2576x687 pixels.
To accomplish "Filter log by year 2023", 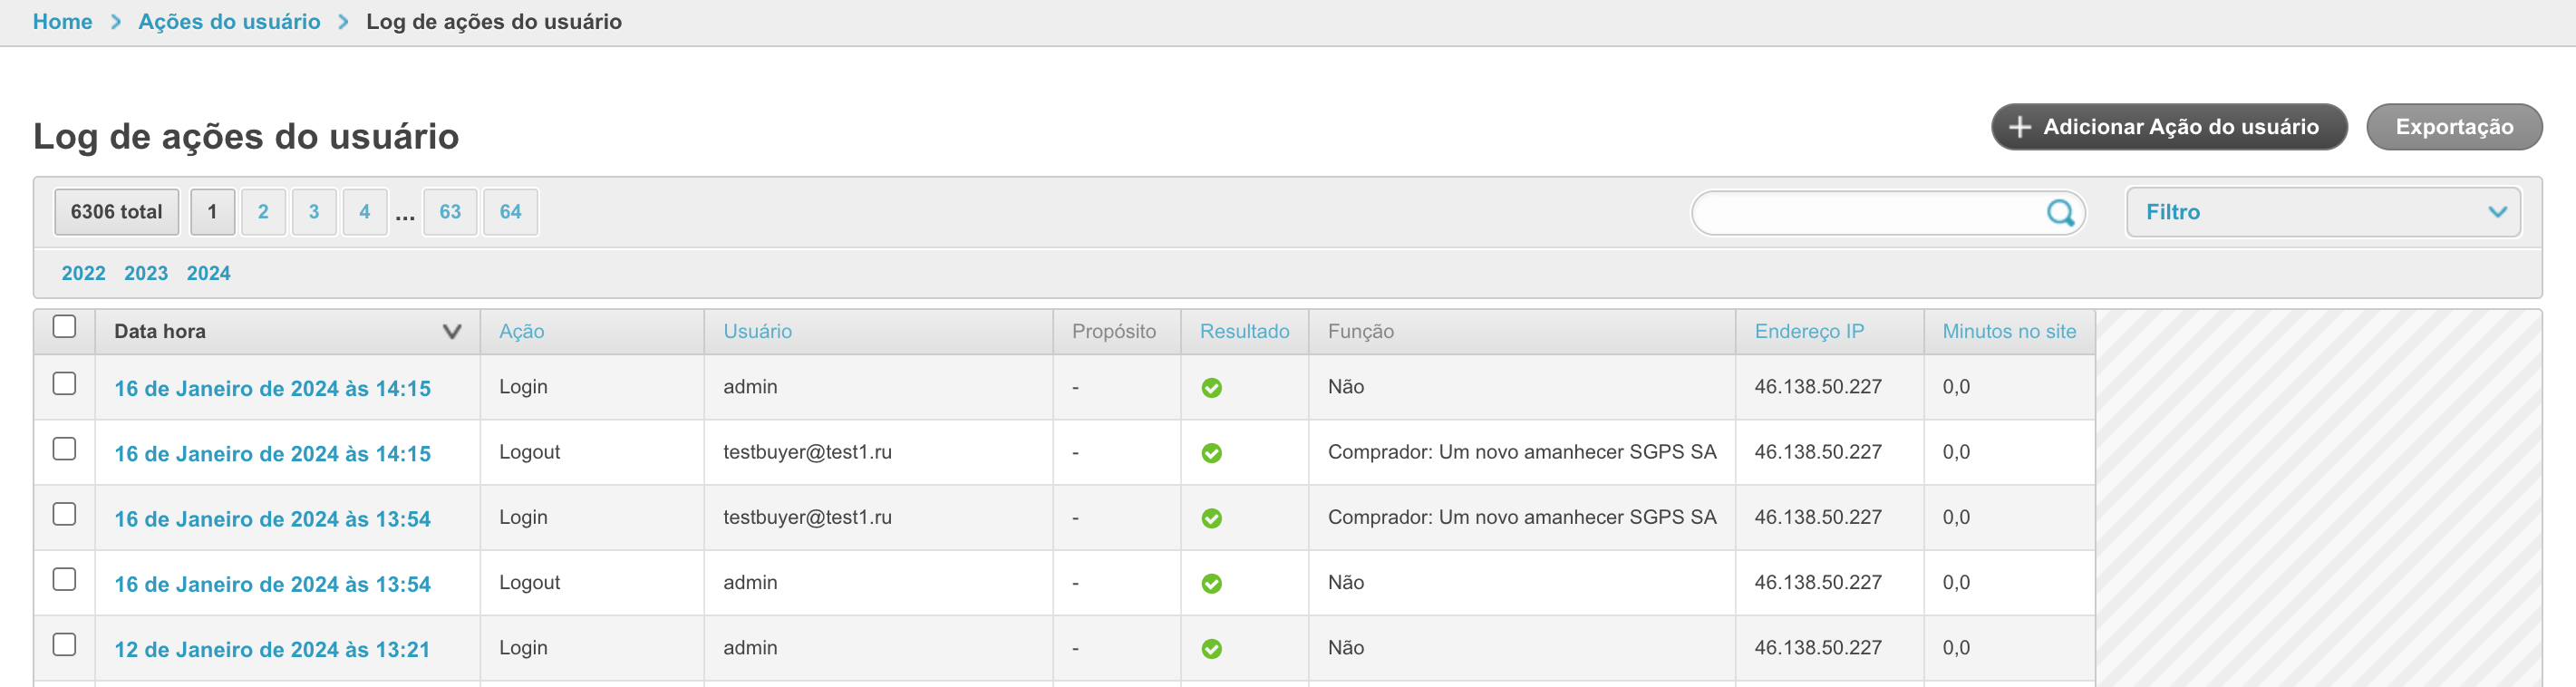I will (x=146, y=273).
